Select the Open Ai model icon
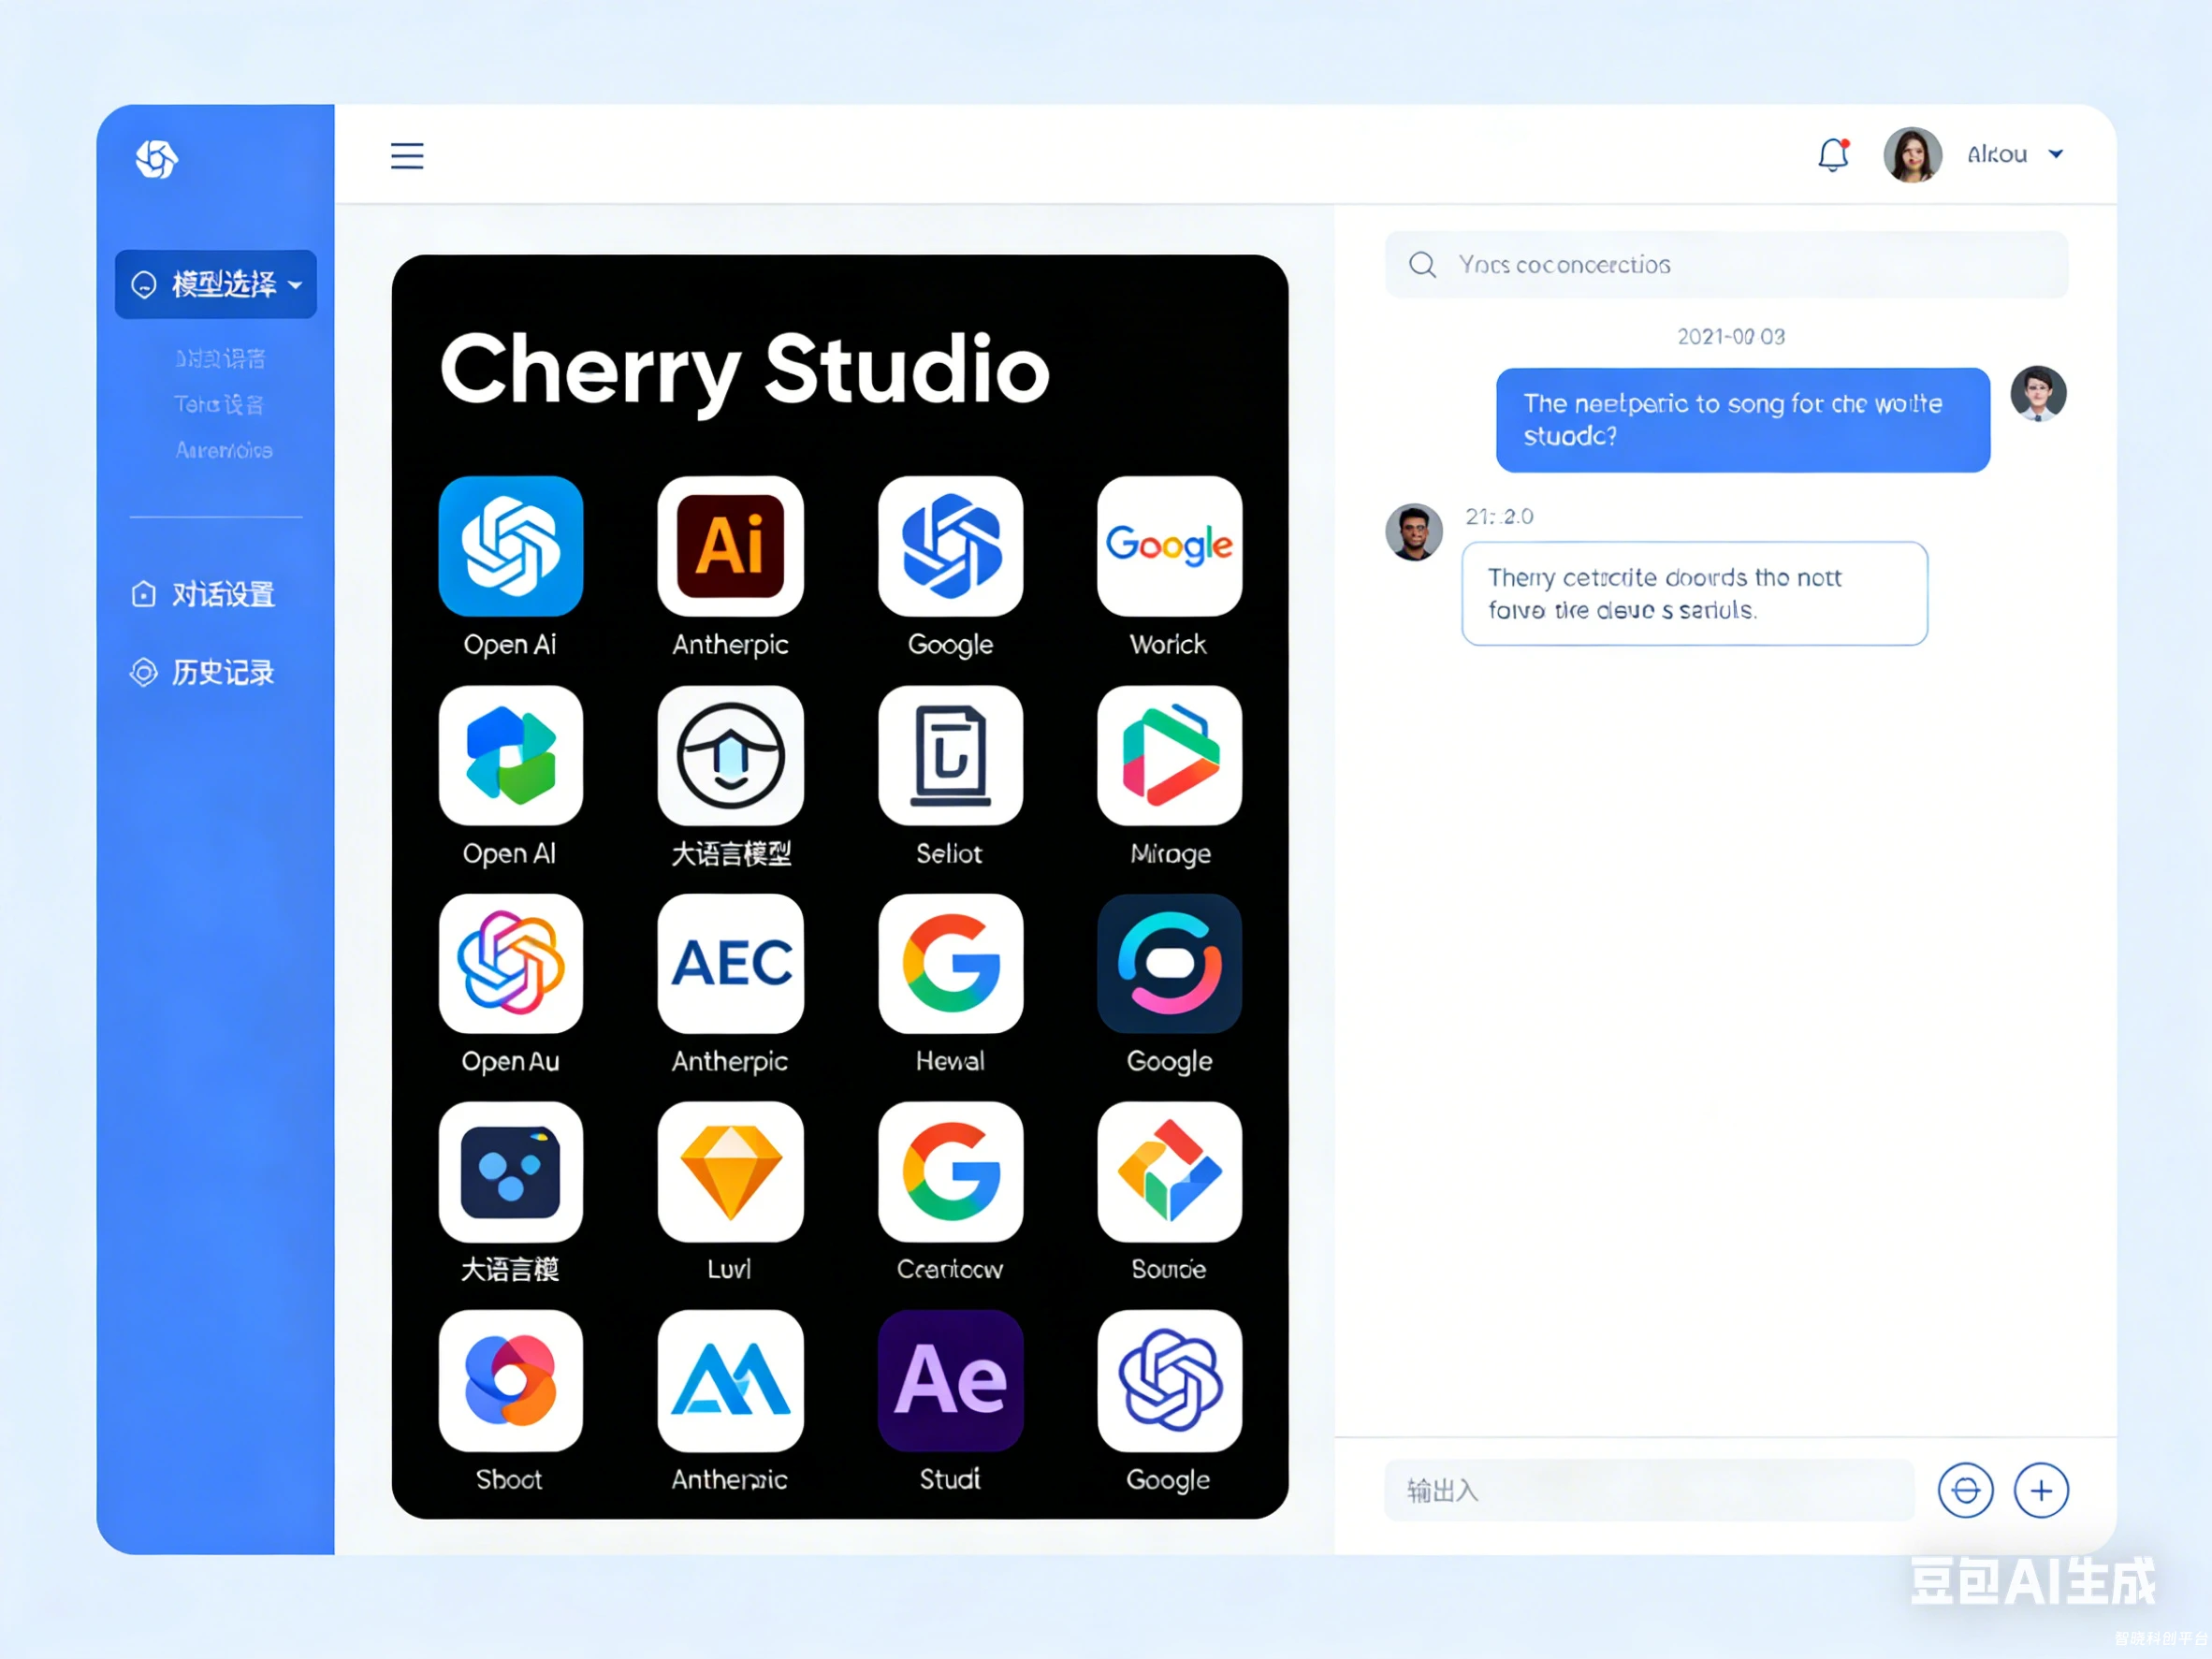Image resolution: width=2212 pixels, height=1659 pixels. (x=510, y=546)
